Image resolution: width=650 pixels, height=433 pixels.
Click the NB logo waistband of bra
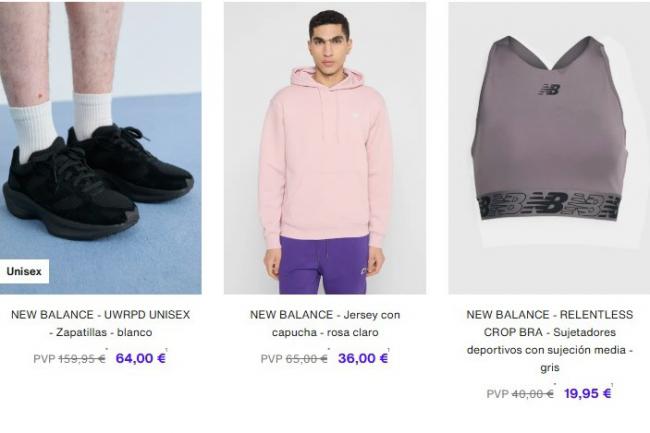549,206
